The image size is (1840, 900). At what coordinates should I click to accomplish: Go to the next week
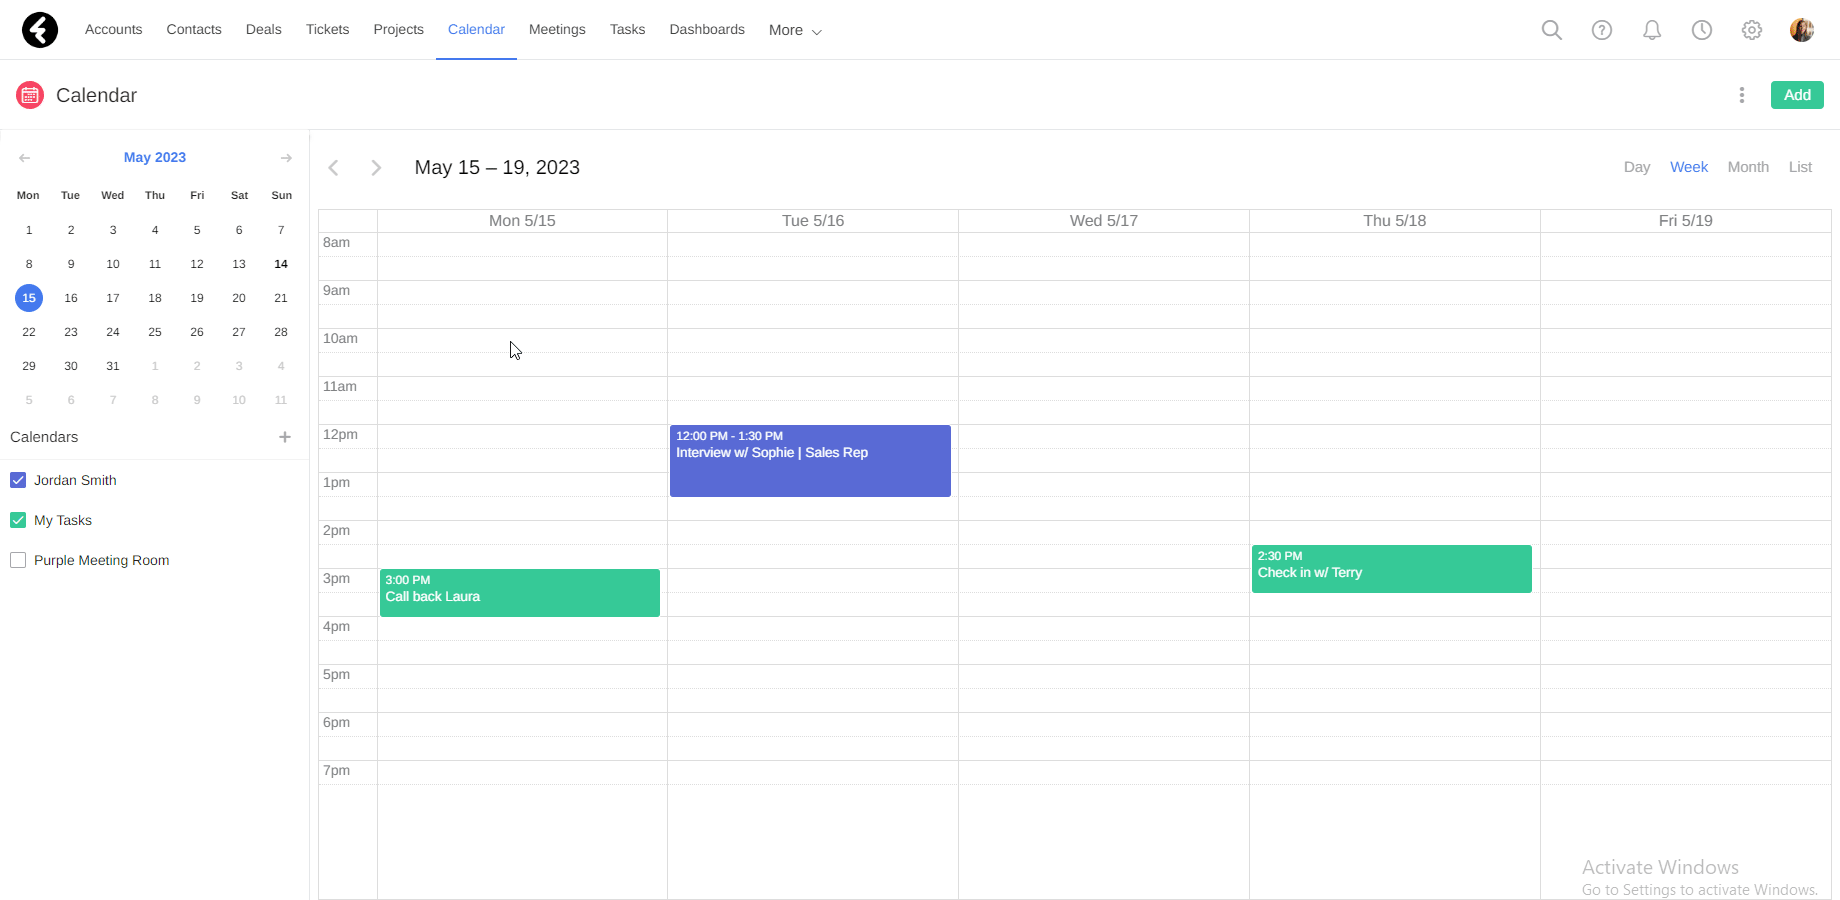376,168
